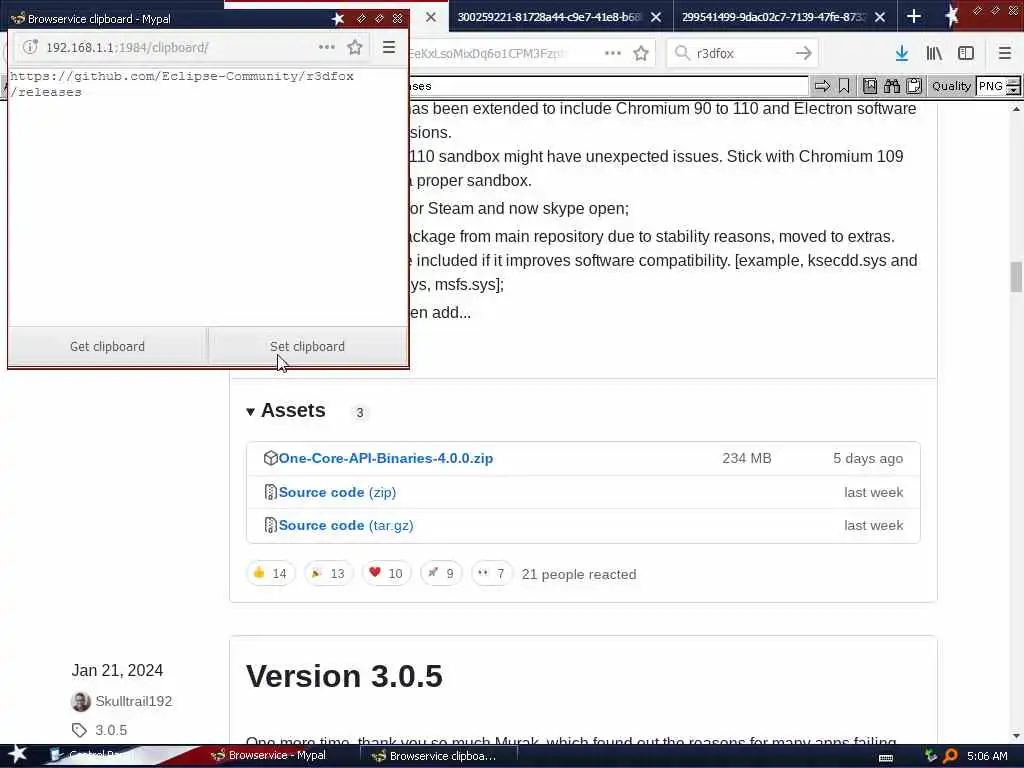
Task: Bookmark current page star in main browser
Action: tap(641, 53)
